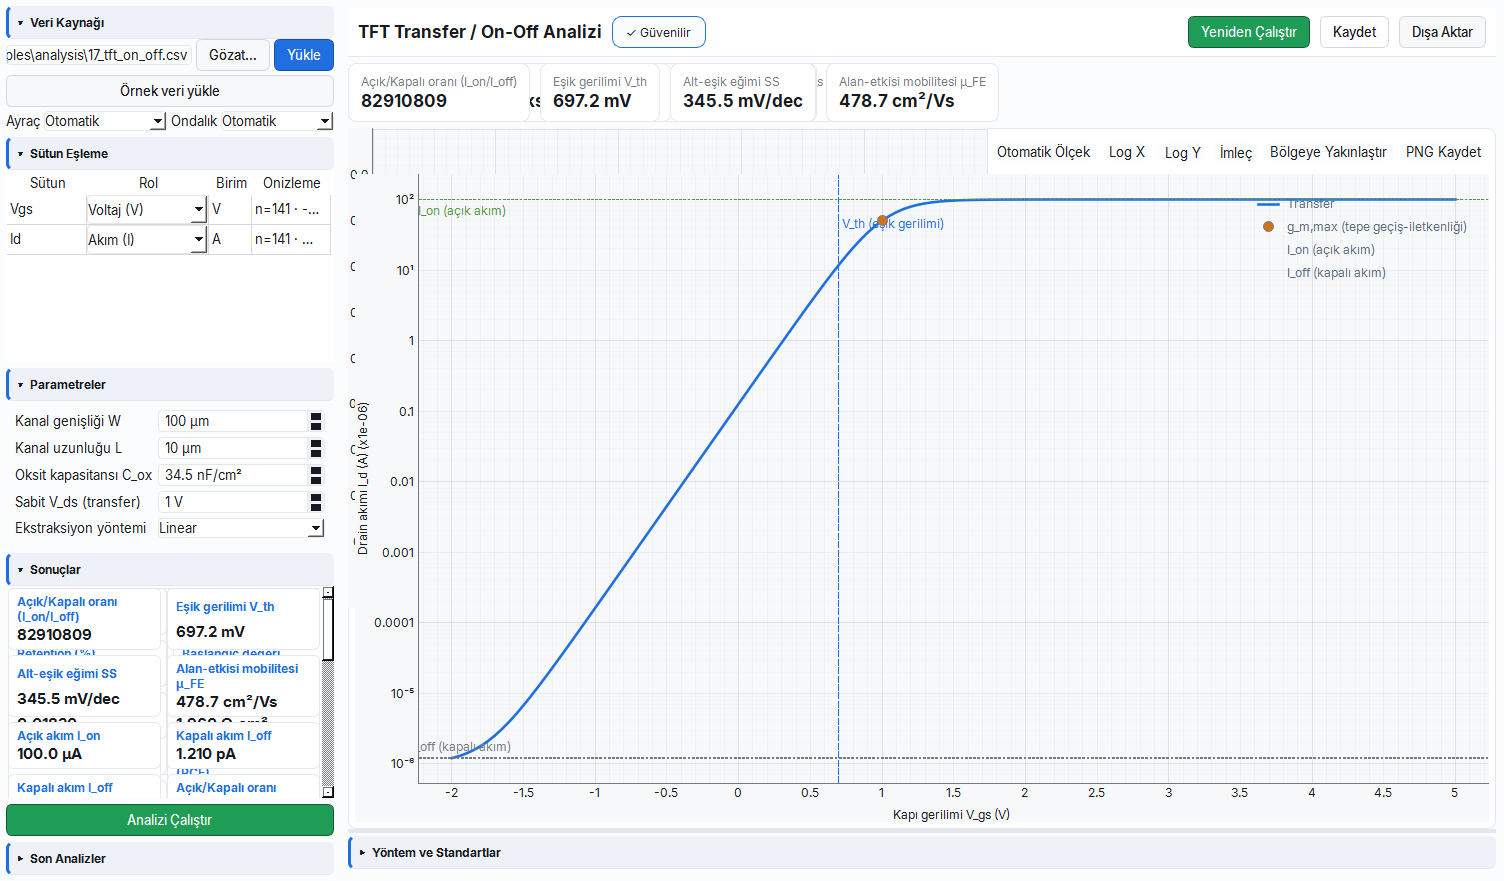Click the Gözat browse button
Image resolution: width=1504 pixels, height=881 pixels.
[x=233, y=55]
